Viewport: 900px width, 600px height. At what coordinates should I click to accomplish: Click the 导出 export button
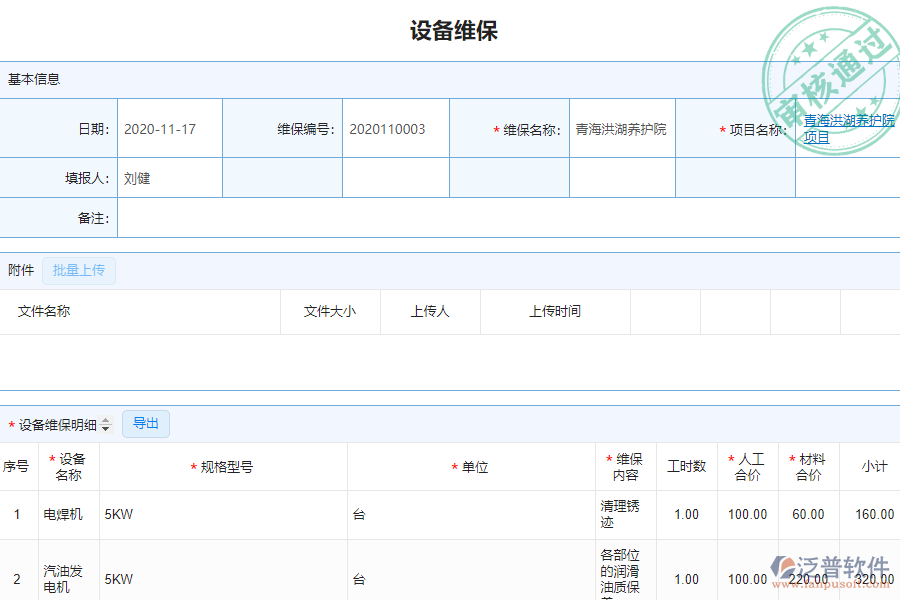(x=145, y=423)
